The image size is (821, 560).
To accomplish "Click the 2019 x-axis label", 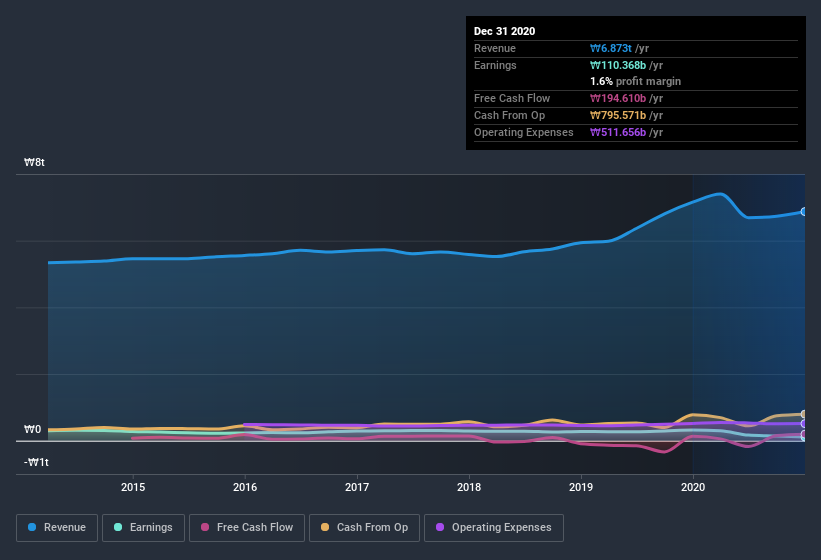I will click(x=581, y=487).
